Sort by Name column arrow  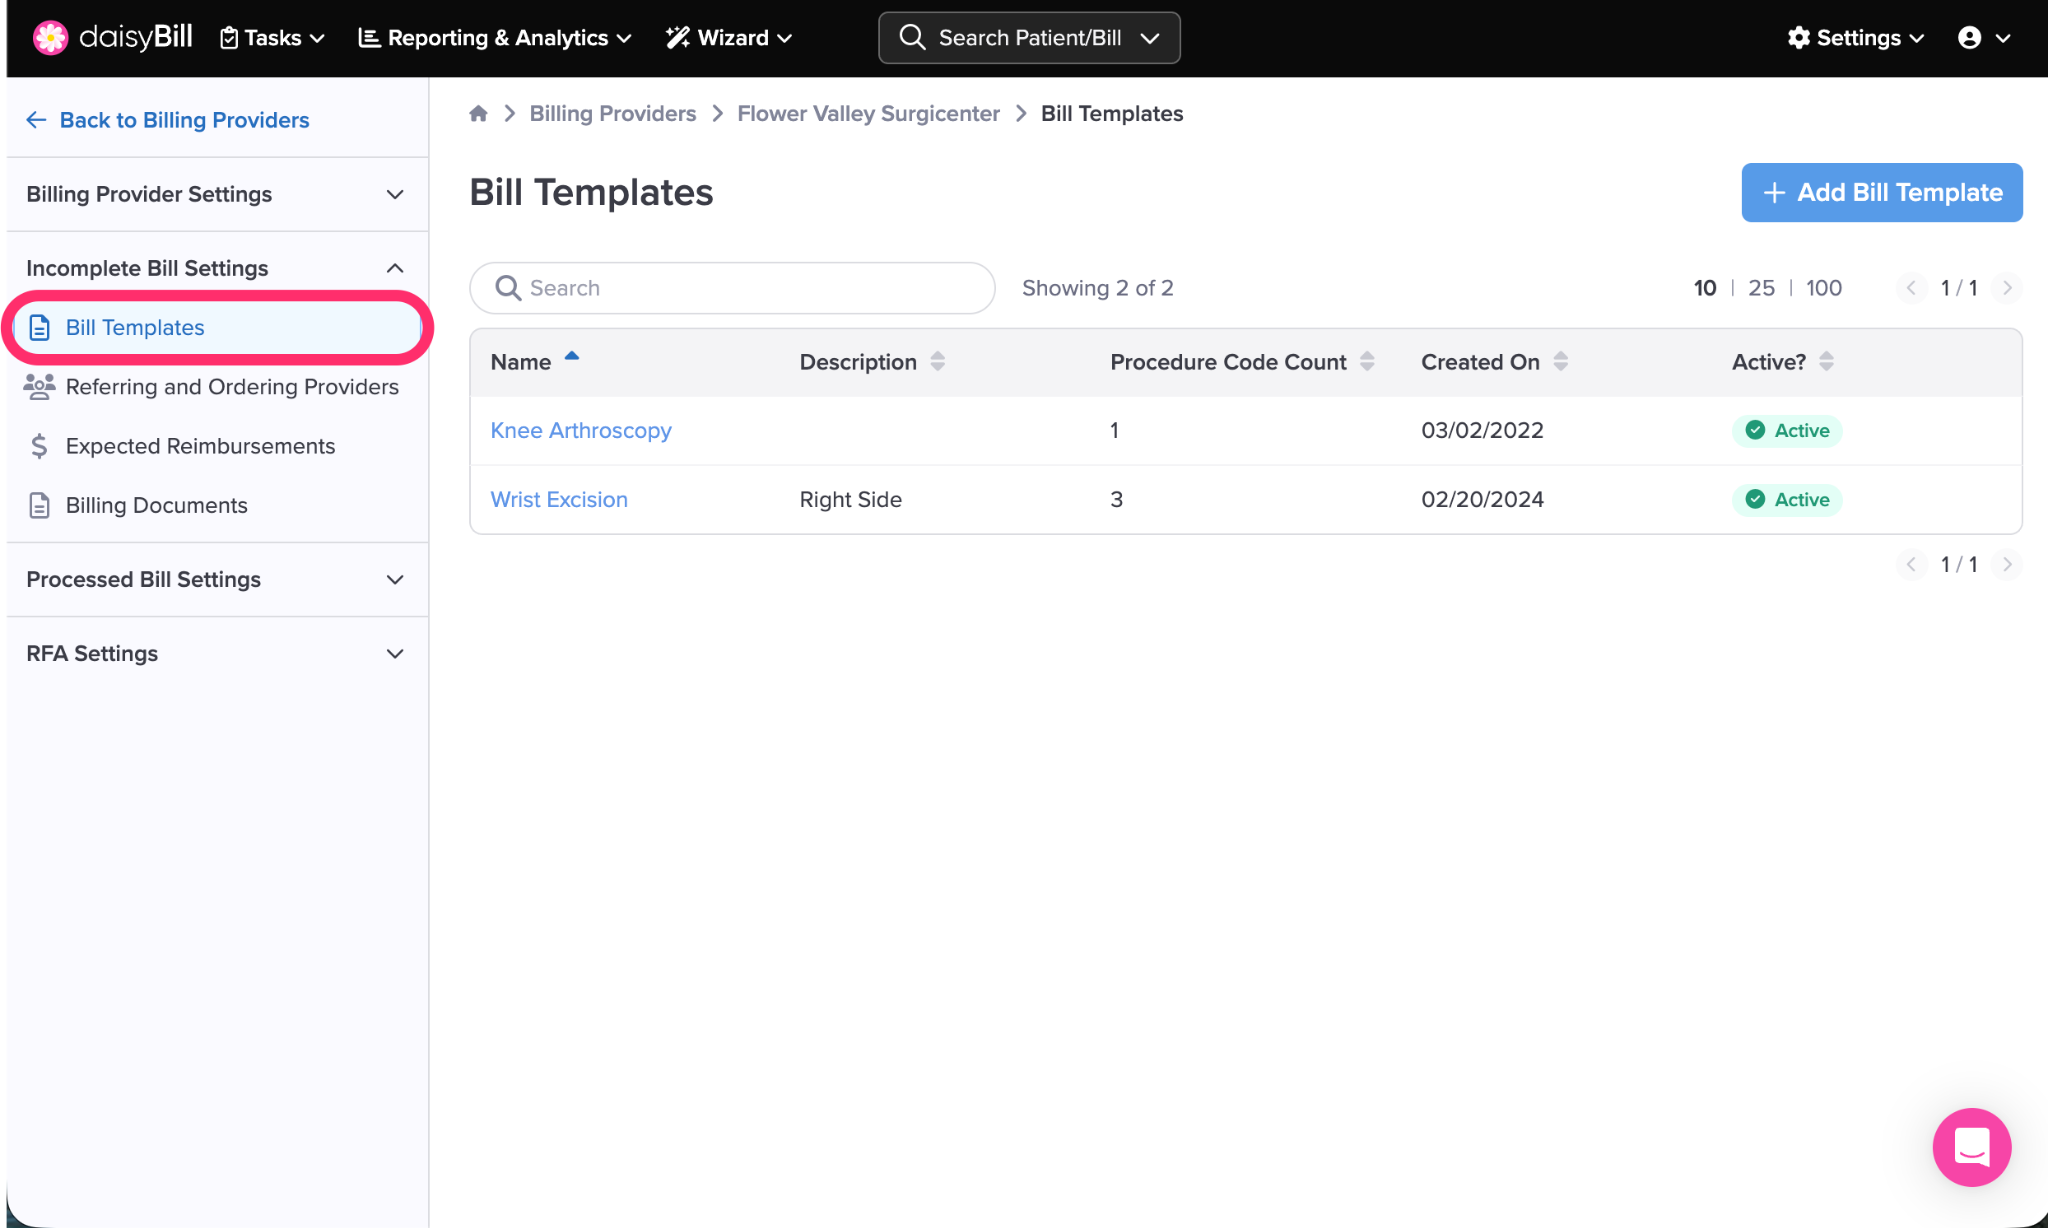click(x=572, y=356)
